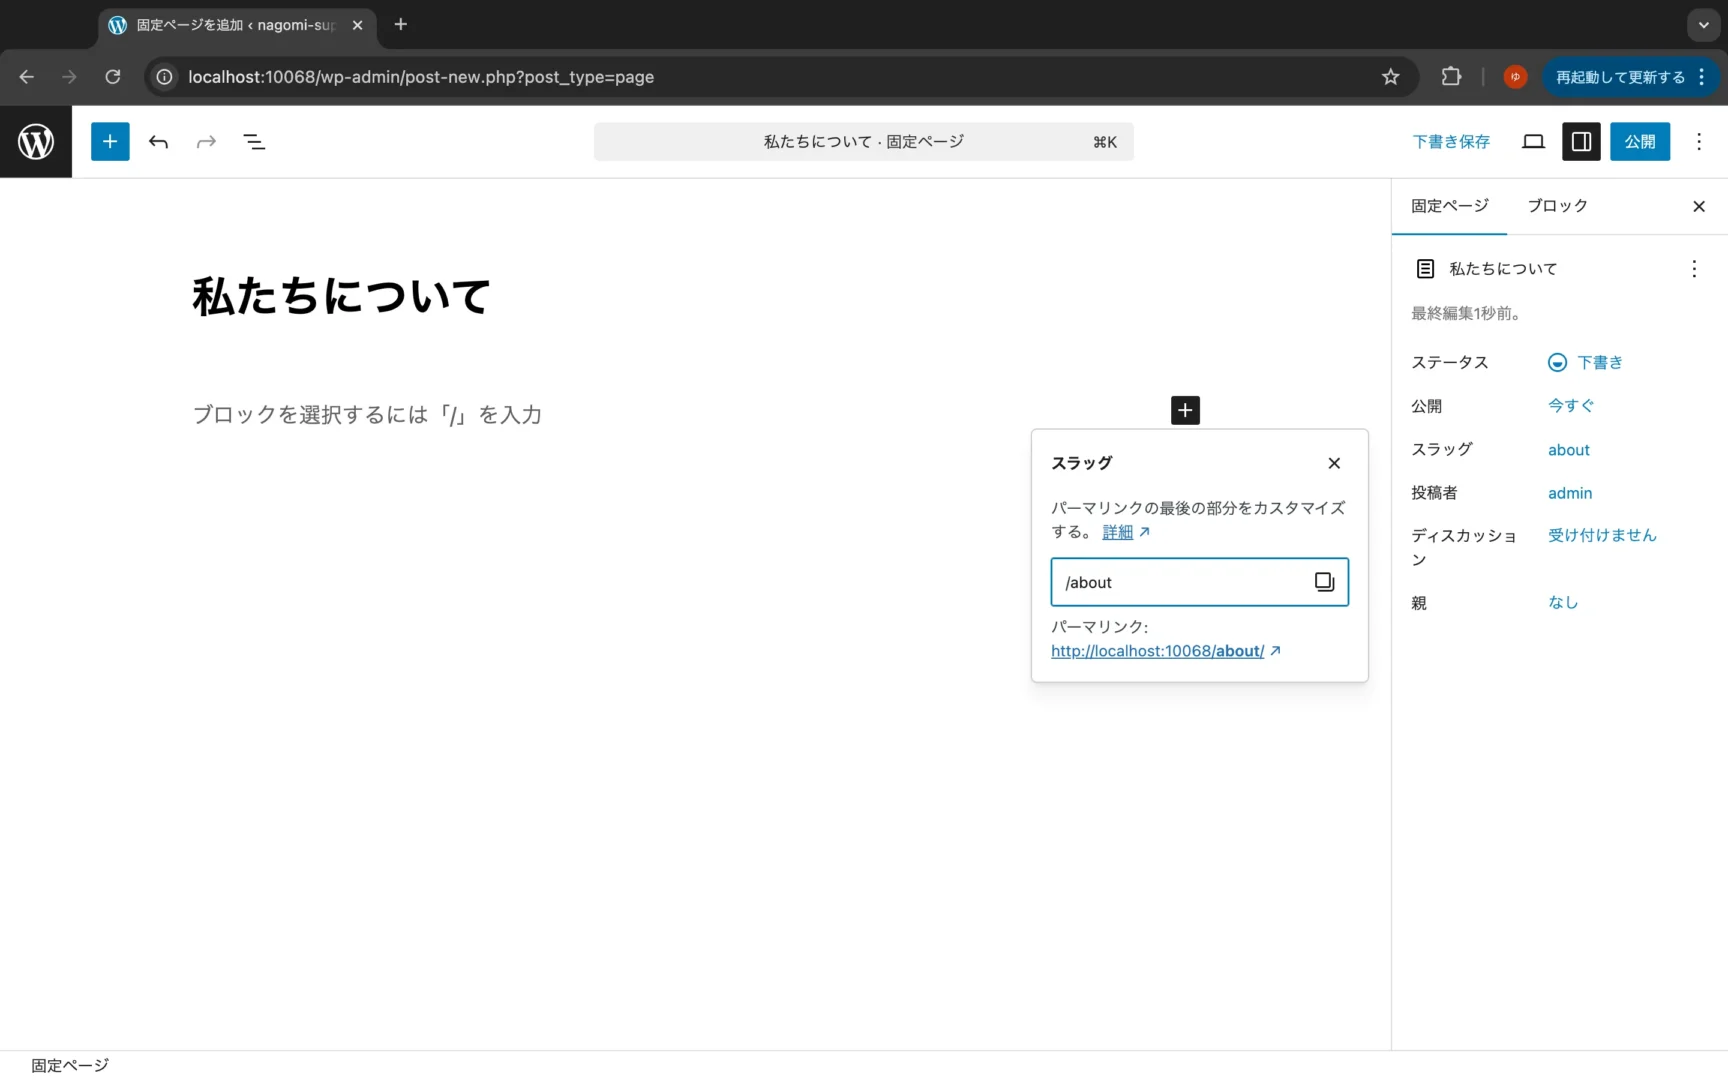Open the document overview list icon
This screenshot has width=1728, height=1080.
[254, 142]
